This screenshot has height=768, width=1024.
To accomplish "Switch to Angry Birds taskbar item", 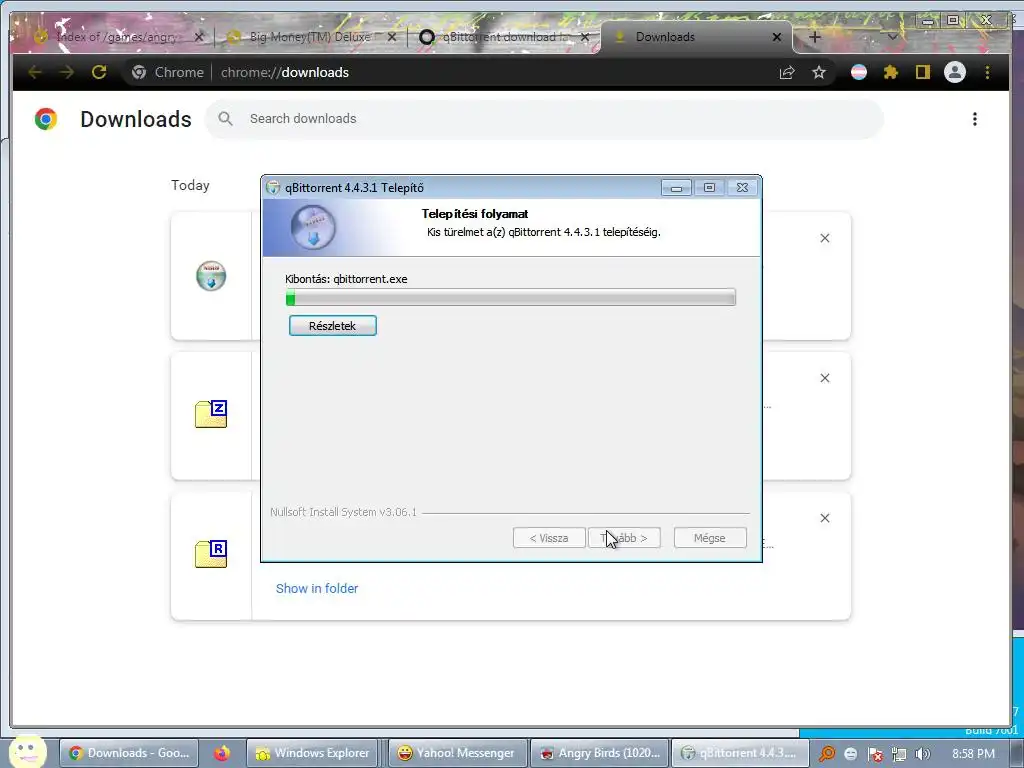I will pyautogui.click(x=599, y=754).
